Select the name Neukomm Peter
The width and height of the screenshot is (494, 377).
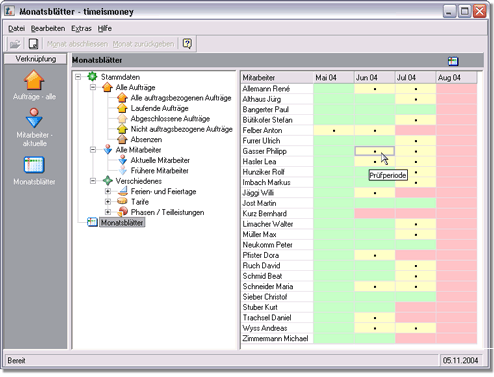[x=267, y=245]
